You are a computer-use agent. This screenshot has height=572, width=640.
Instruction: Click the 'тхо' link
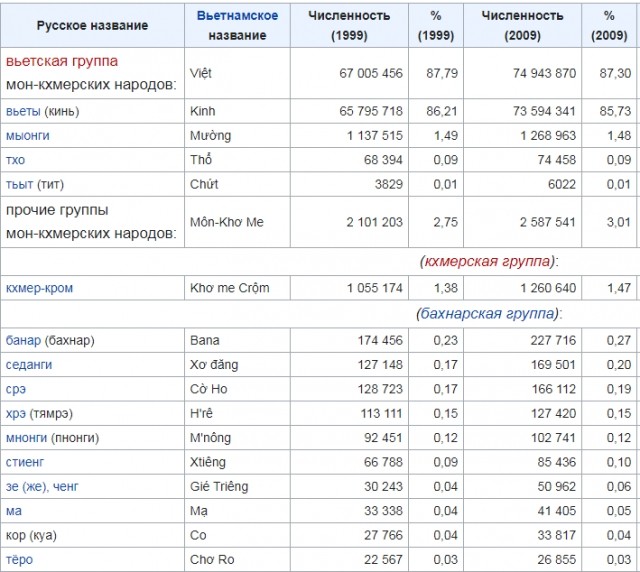pyautogui.click(x=15, y=160)
